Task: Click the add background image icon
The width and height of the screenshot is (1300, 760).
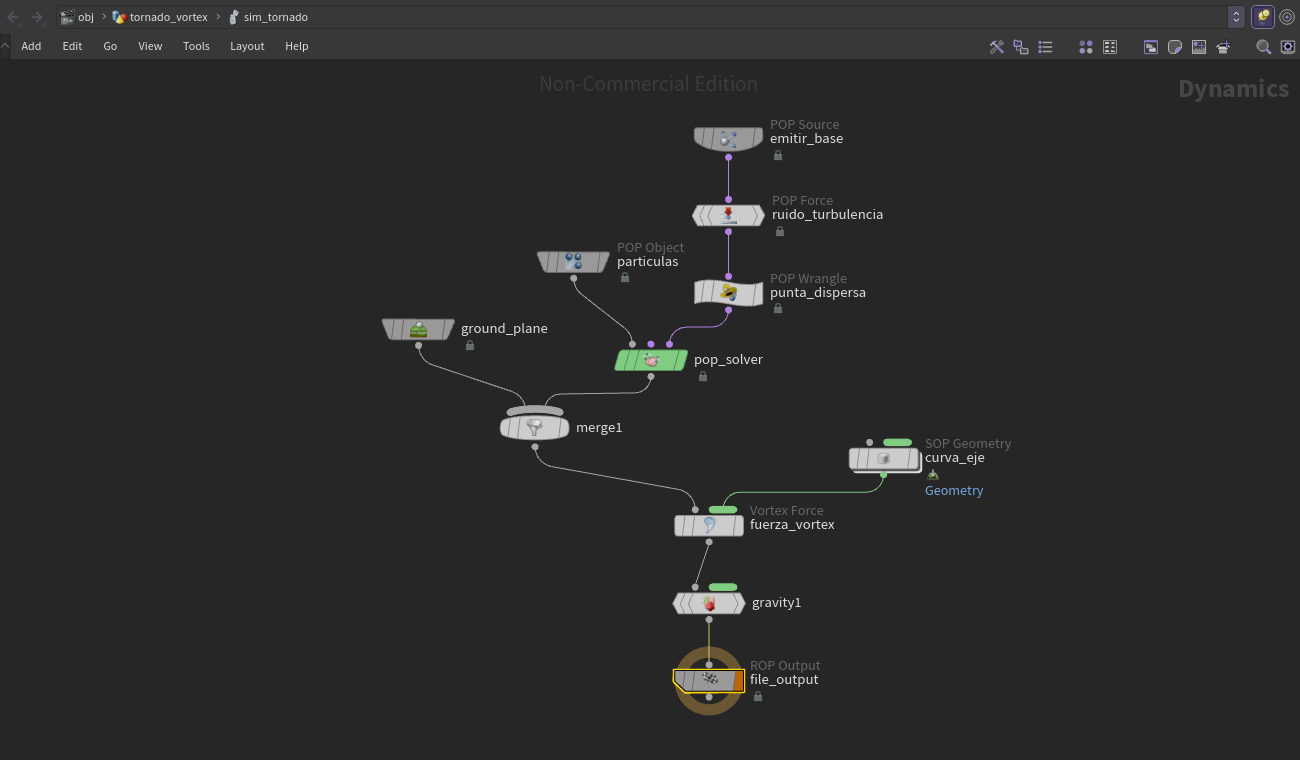Action: coord(1199,47)
